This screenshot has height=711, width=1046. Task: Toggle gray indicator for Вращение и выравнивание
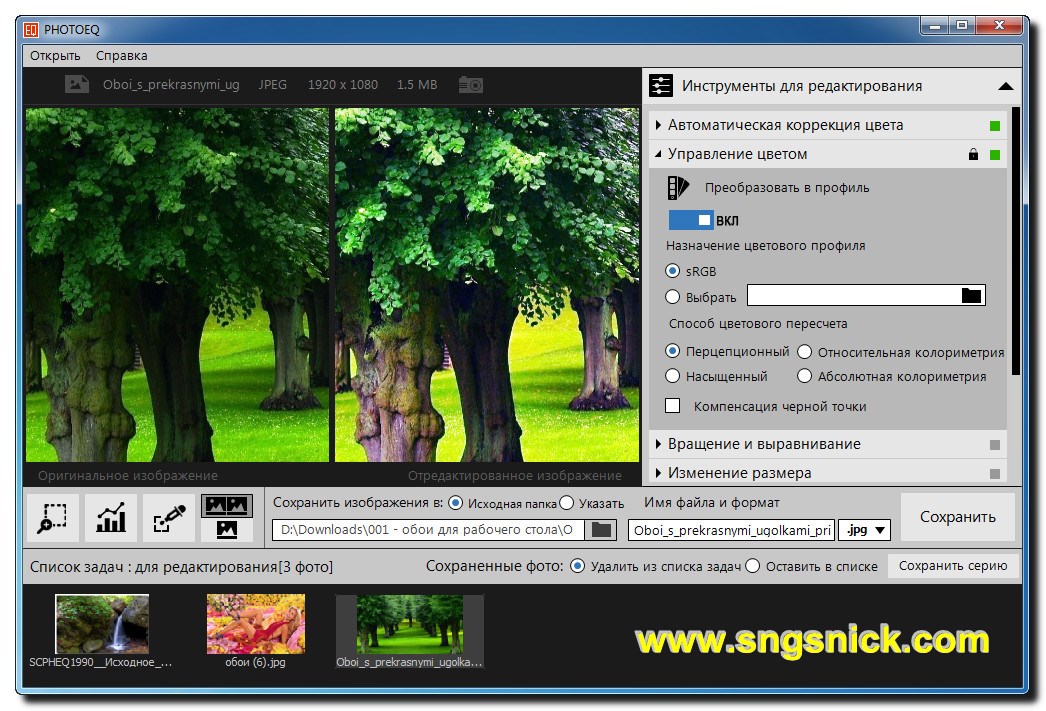(995, 445)
